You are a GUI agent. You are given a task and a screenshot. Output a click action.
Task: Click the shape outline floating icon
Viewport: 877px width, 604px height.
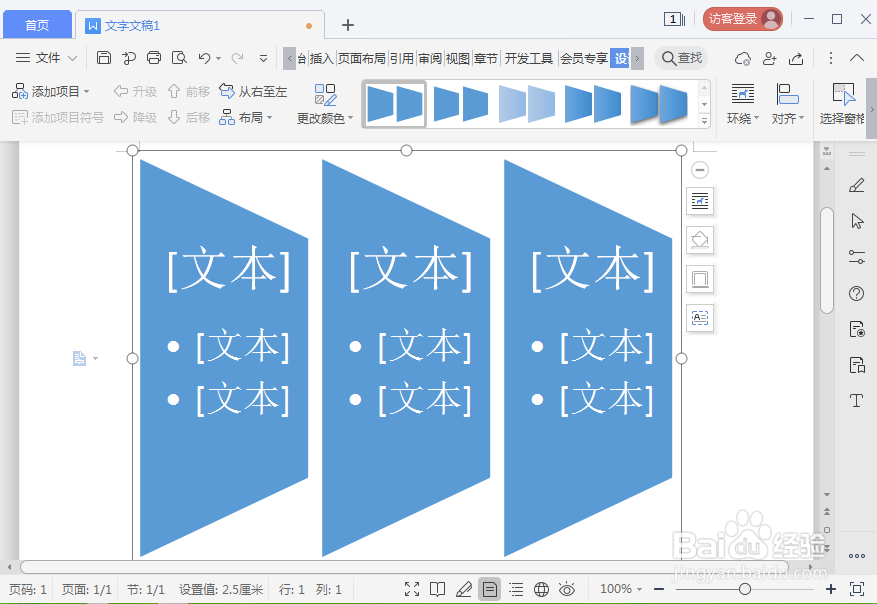point(700,279)
